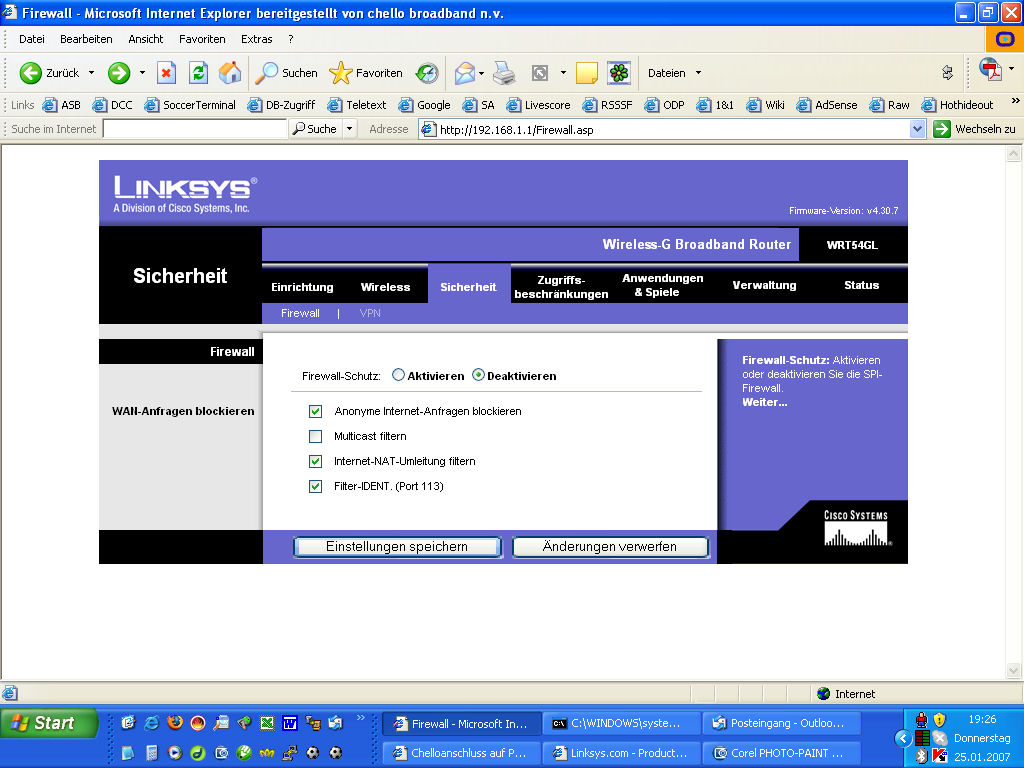Screen dimensions: 1024x768
Task: Switch to Posteingang Outlook taskbar window
Action: (781, 724)
